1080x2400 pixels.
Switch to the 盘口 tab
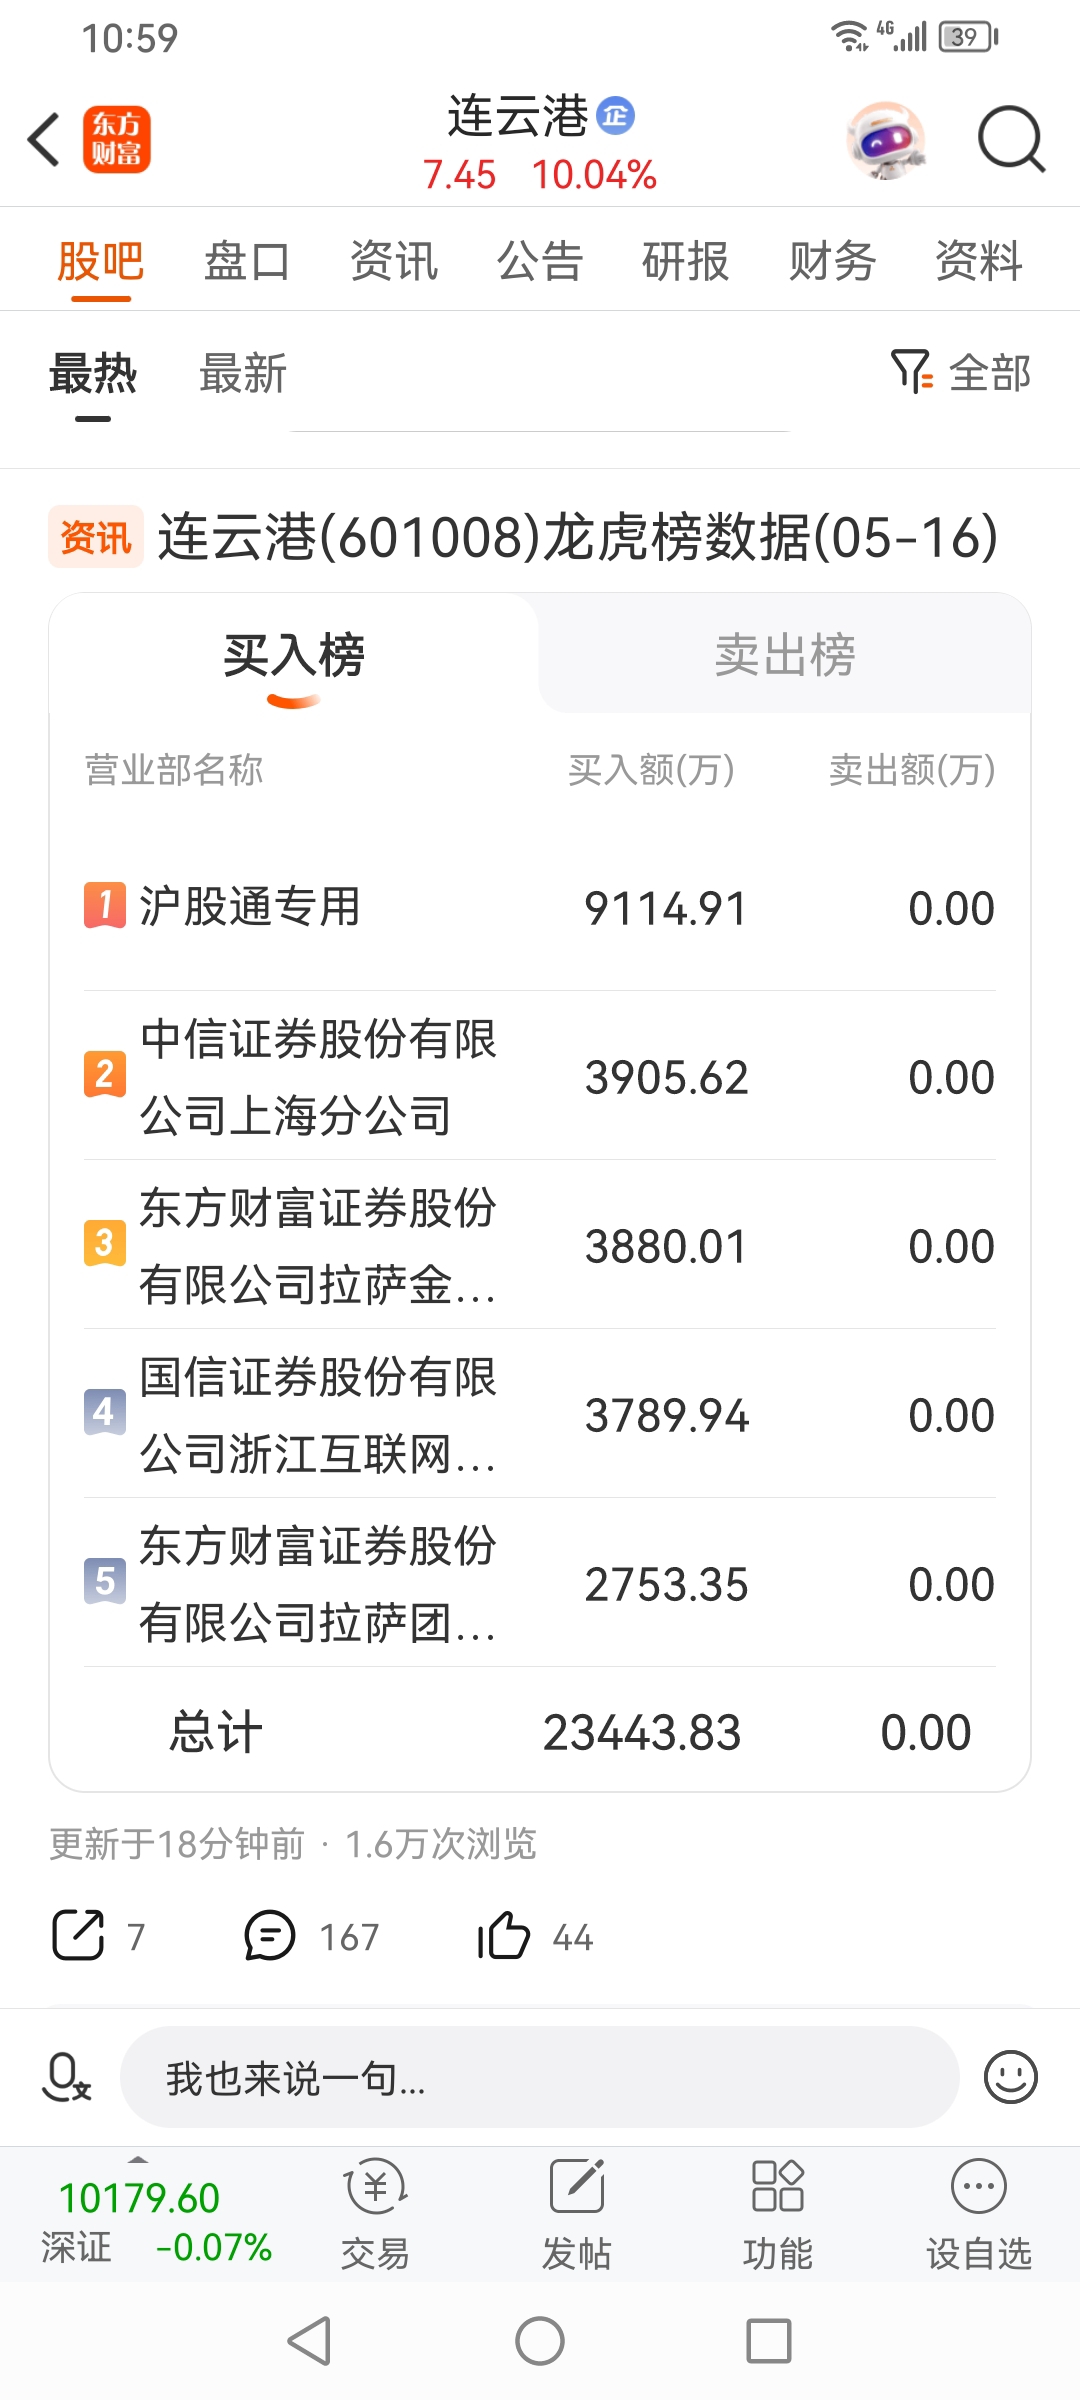247,262
